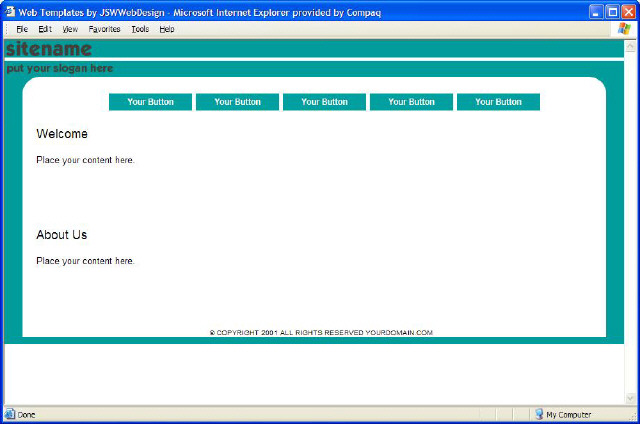Open the File menu

(21, 29)
